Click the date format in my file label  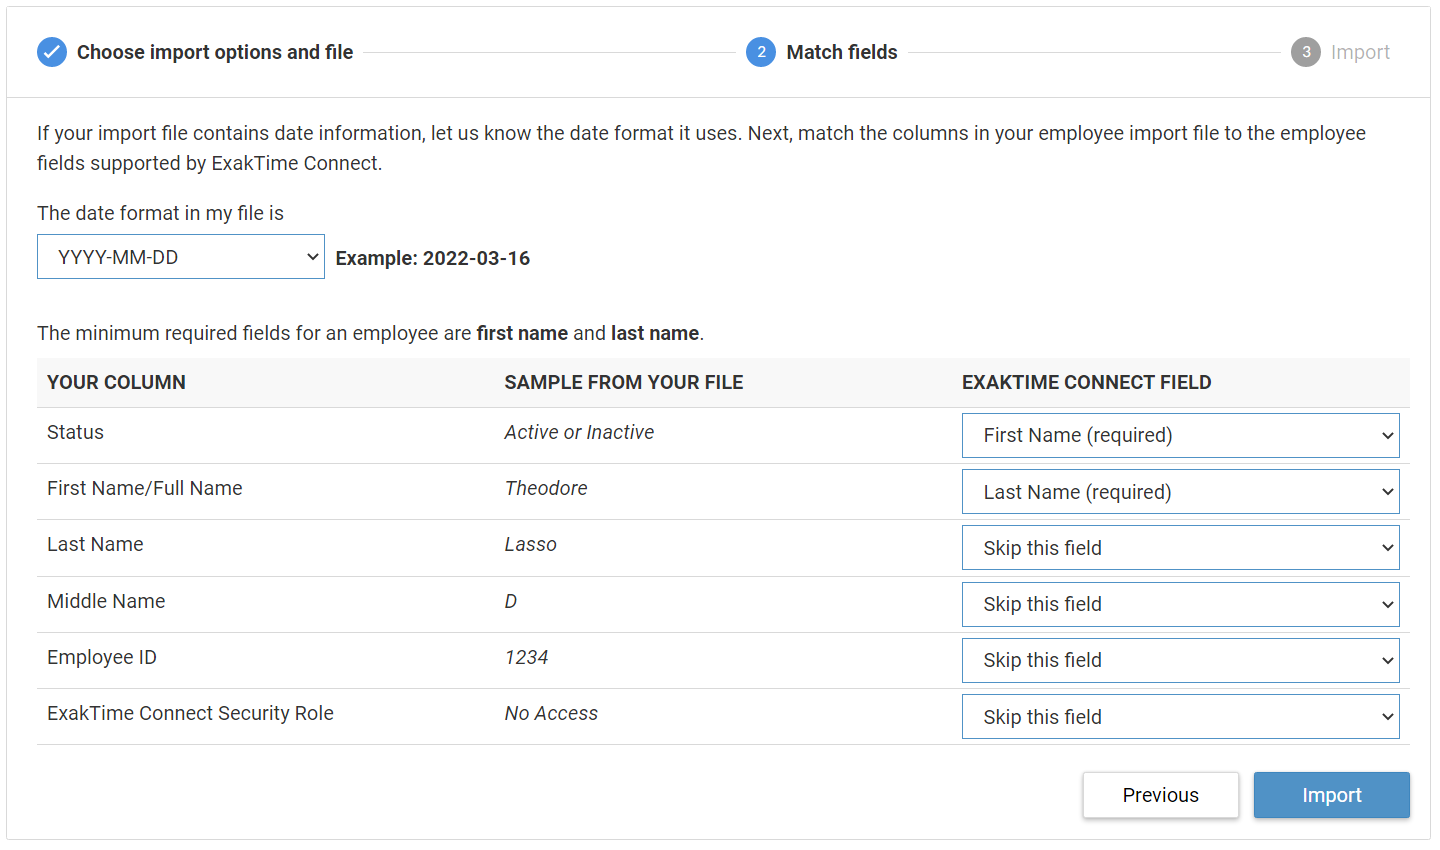coord(160,213)
